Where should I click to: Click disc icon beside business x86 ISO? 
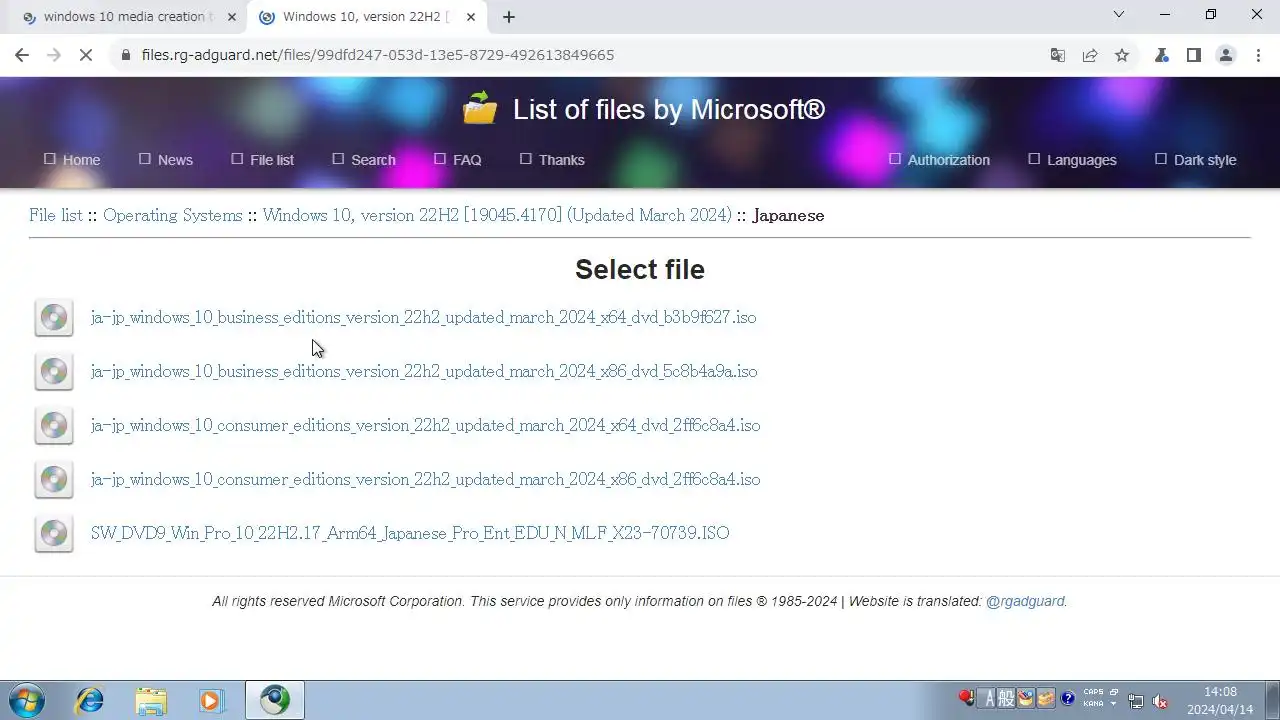54,372
